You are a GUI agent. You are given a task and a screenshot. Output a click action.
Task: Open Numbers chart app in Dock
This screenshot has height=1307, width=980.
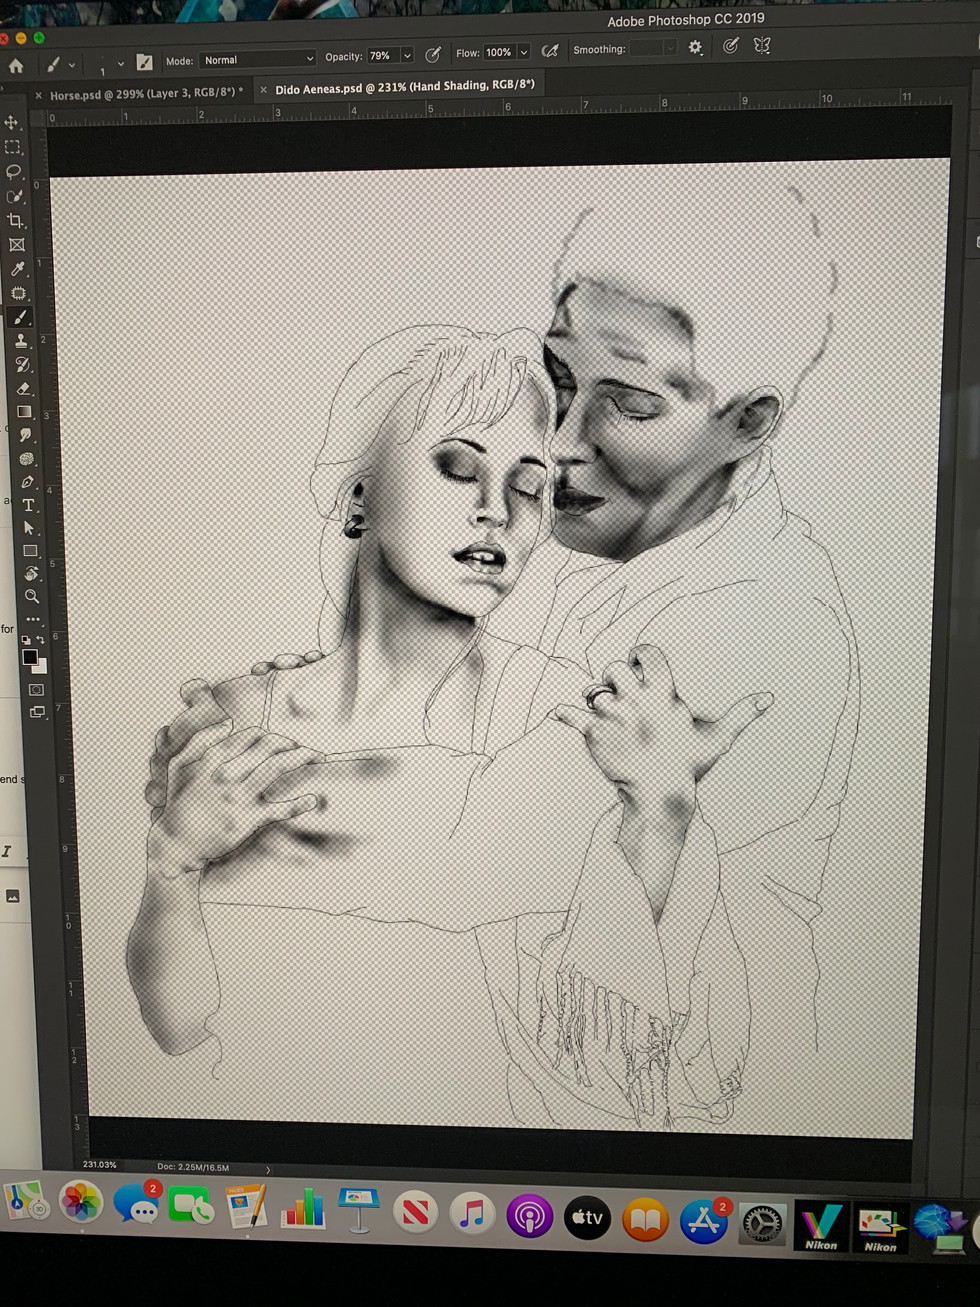302,1209
